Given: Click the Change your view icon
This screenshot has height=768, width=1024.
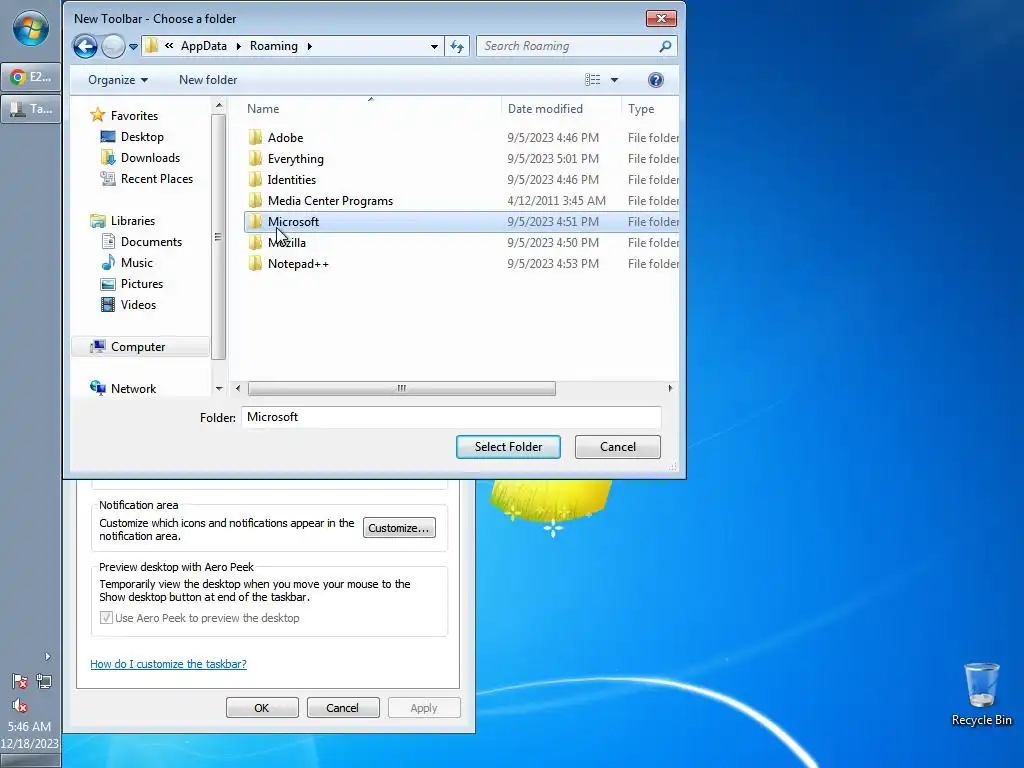Looking at the screenshot, I should (592, 80).
